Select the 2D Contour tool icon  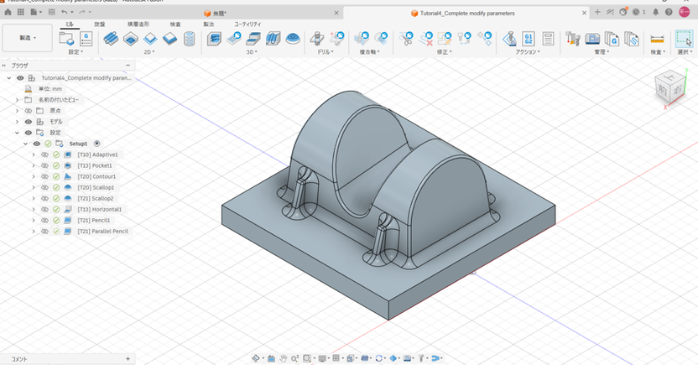(x=170, y=39)
